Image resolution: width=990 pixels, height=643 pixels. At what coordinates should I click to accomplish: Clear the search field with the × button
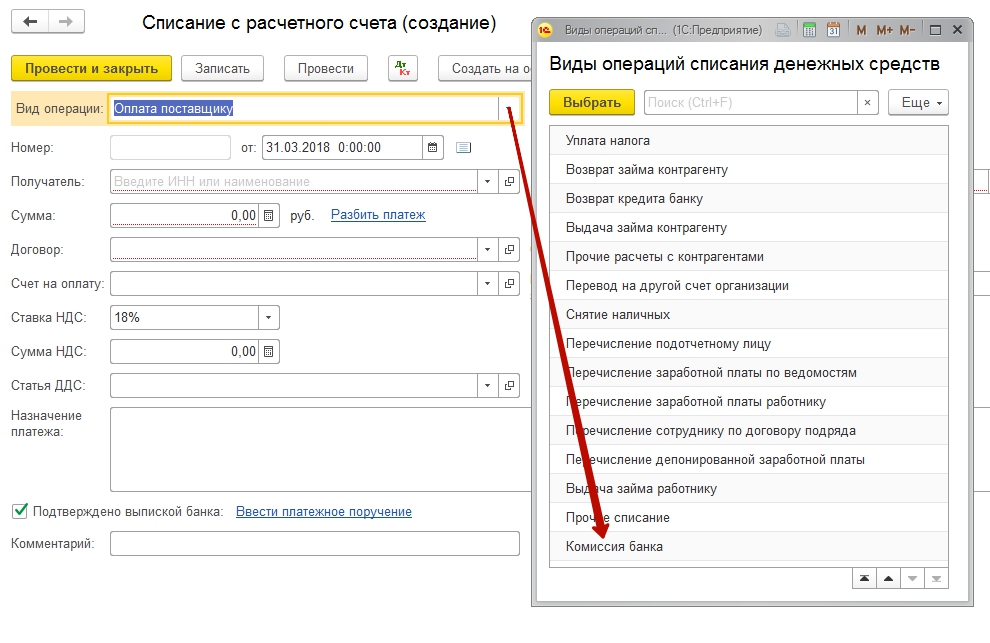click(x=868, y=102)
